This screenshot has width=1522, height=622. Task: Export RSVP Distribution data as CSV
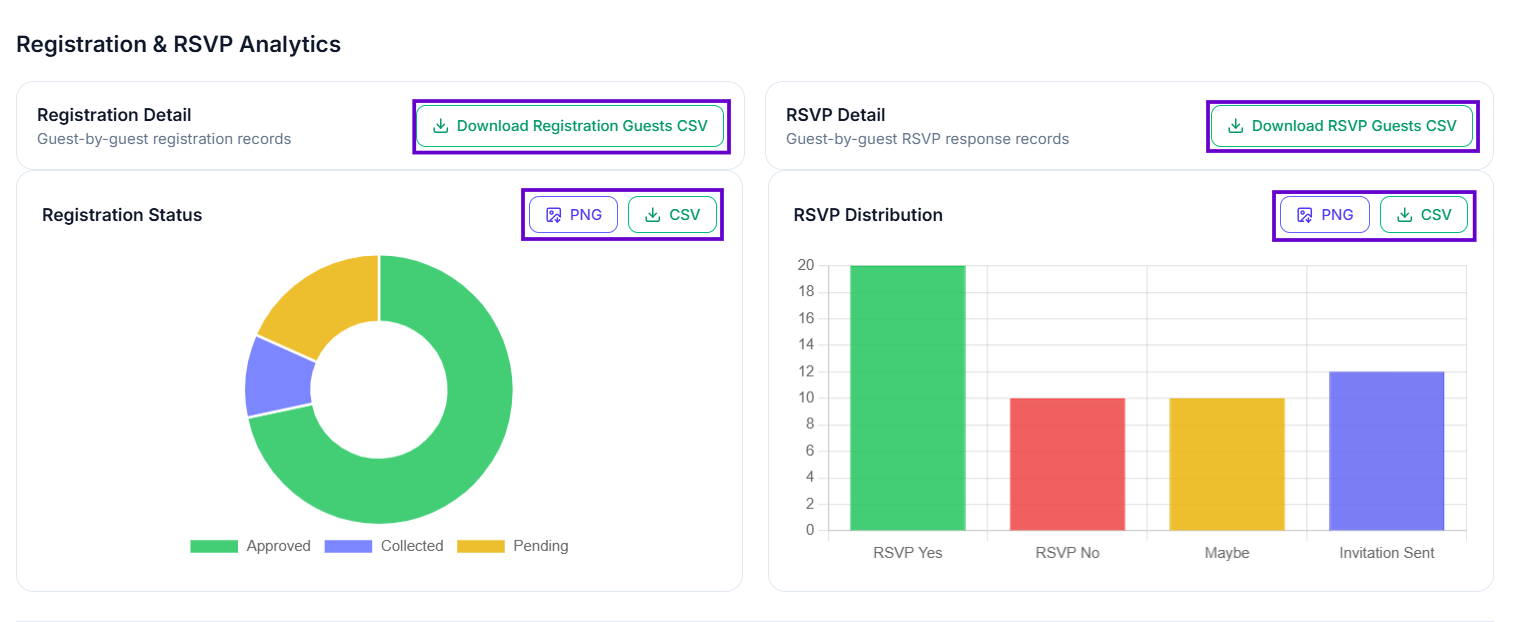tap(1424, 215)
